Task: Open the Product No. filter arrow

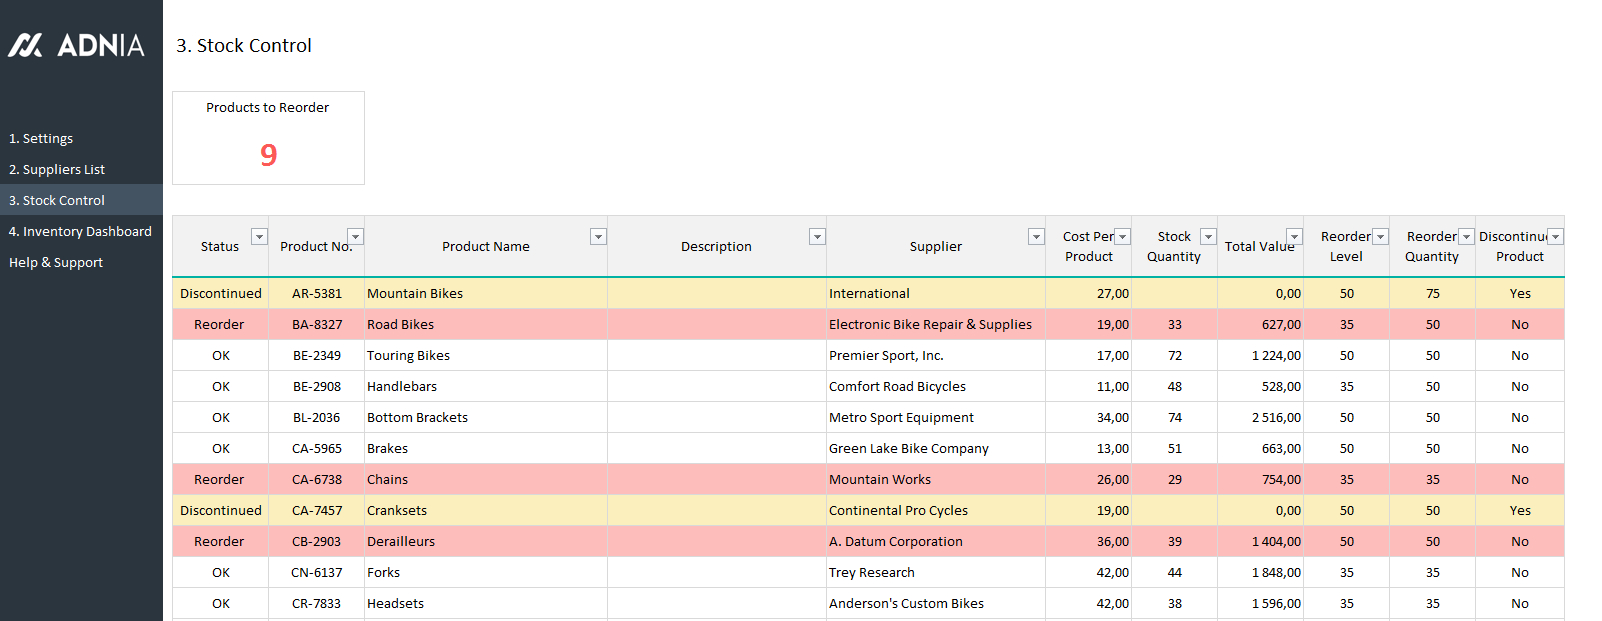Action: pyautogui.click(x=355, y=237)
